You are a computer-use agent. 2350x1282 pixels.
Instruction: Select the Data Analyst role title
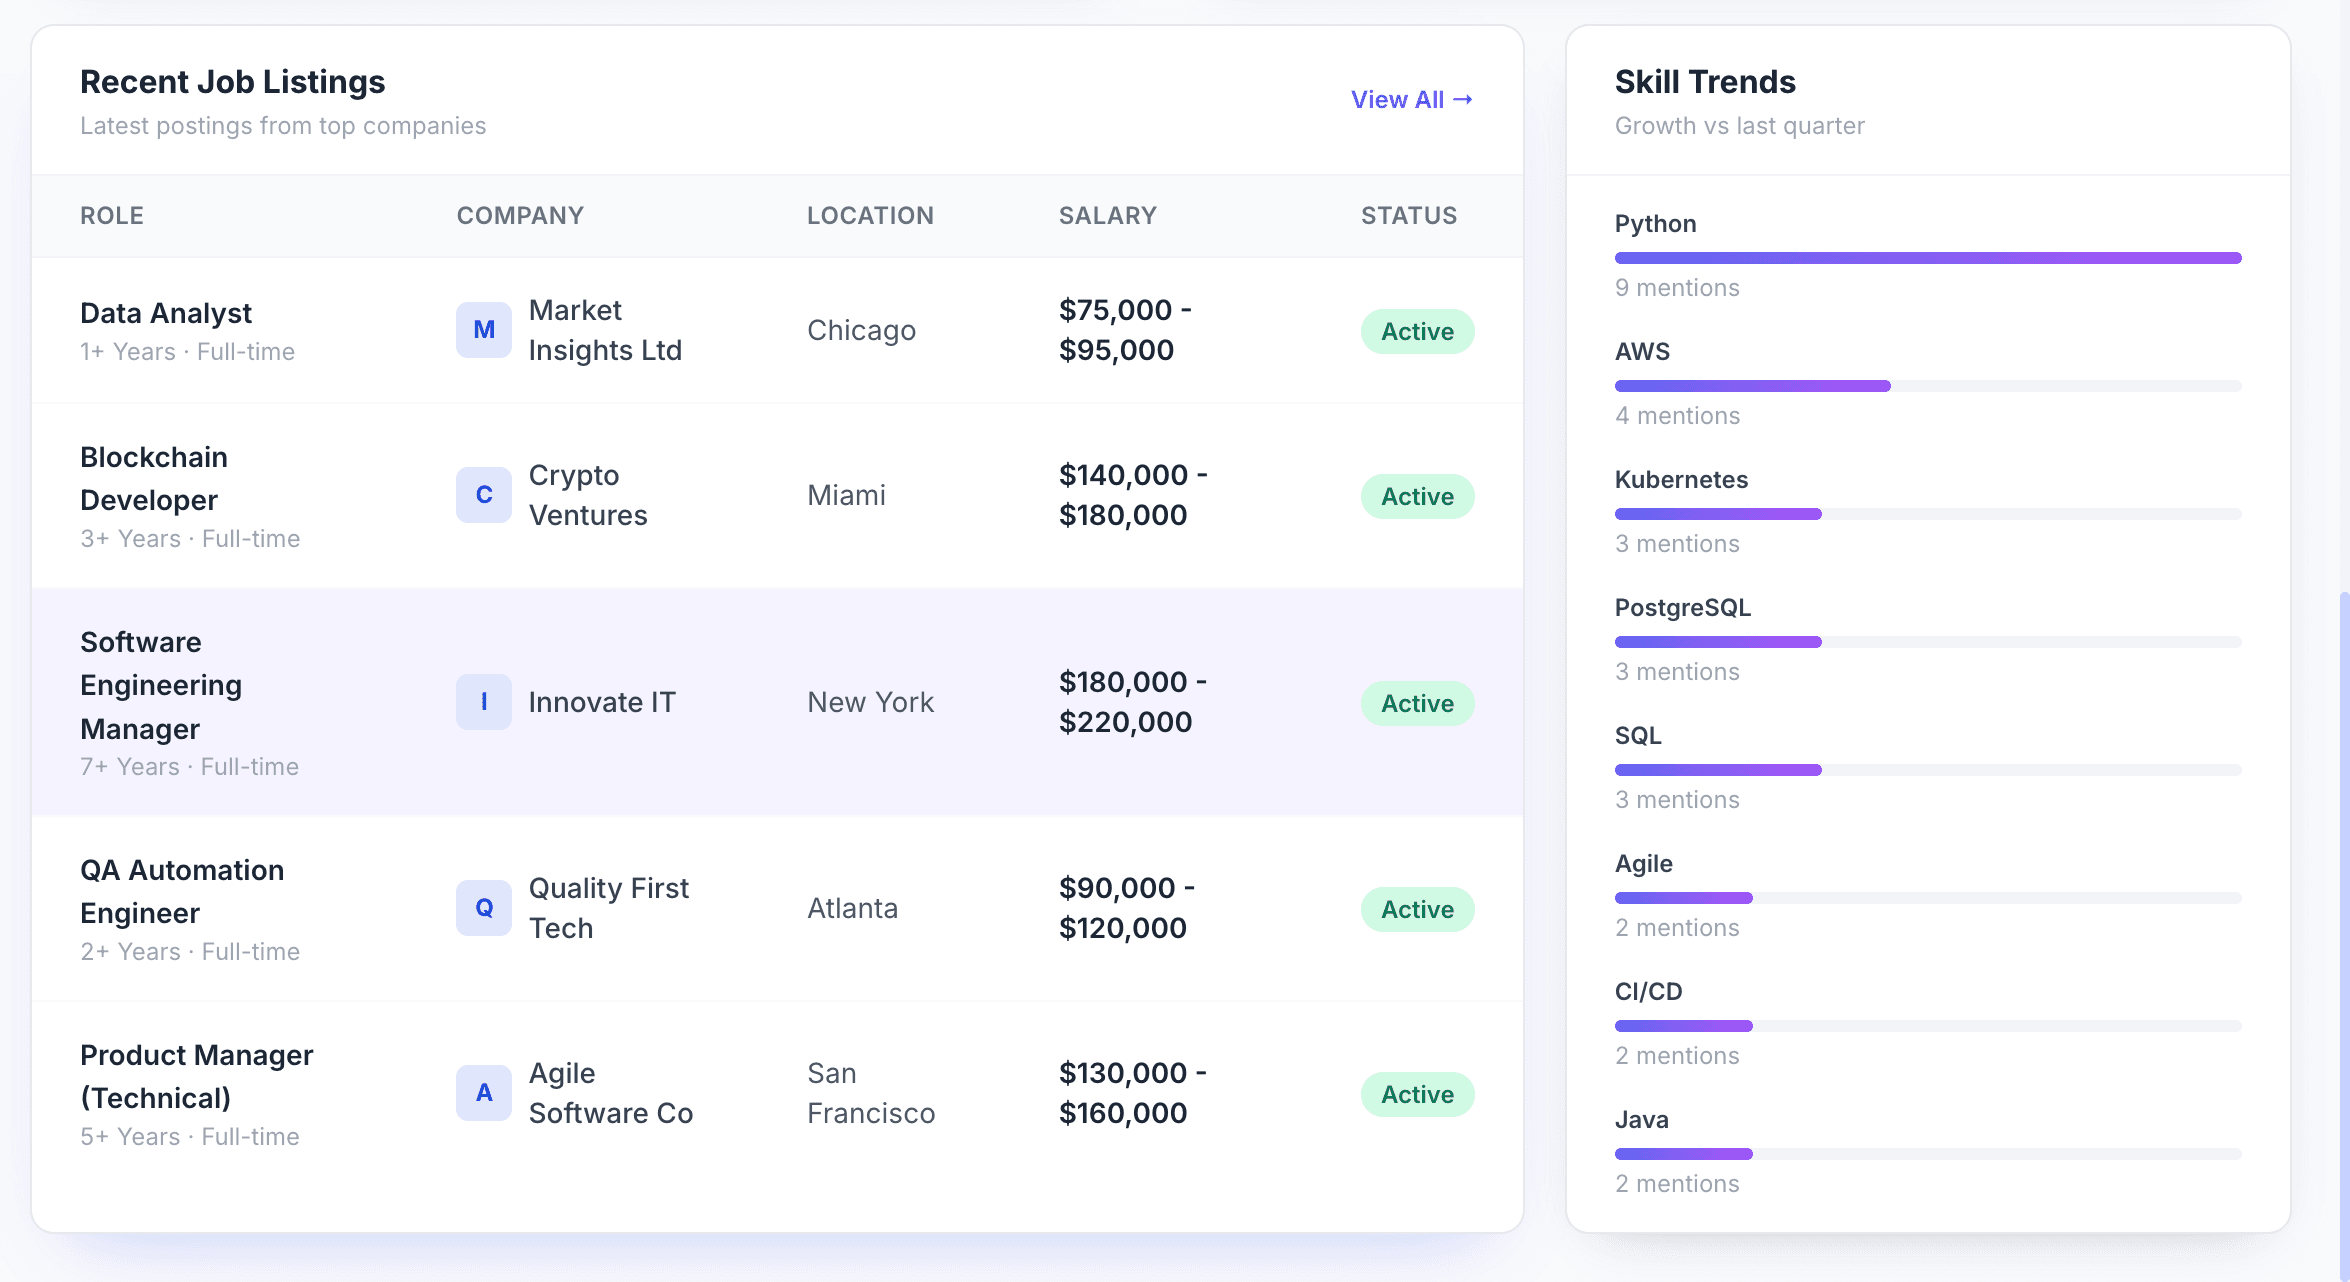pos(166,313)
